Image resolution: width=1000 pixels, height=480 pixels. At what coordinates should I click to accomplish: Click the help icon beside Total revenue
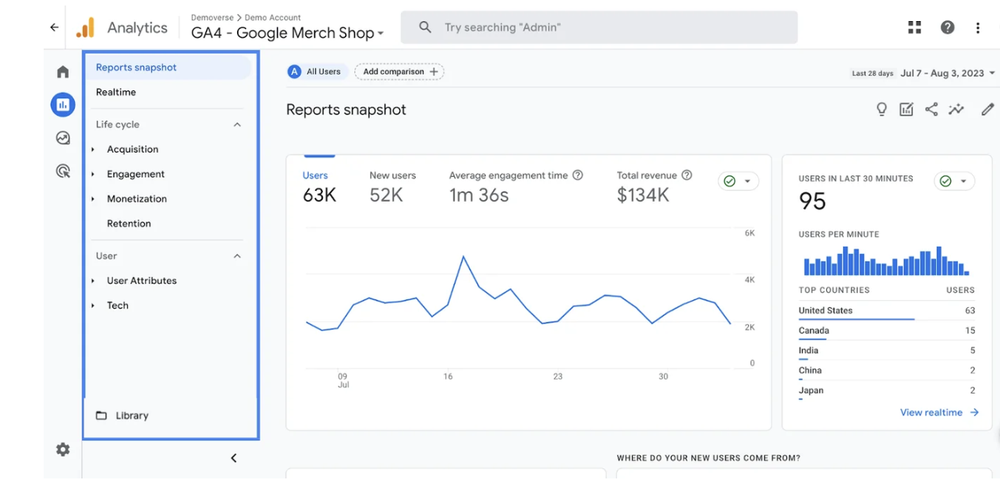point(687,175)
